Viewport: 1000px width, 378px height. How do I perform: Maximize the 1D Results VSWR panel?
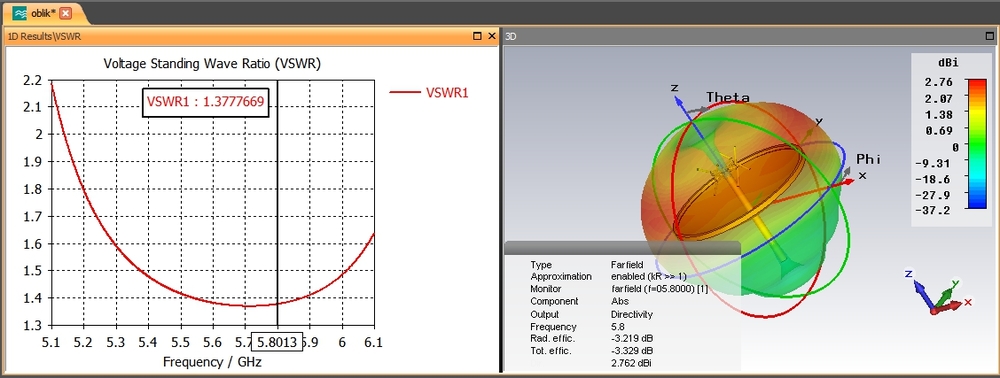tap(477, 36)
